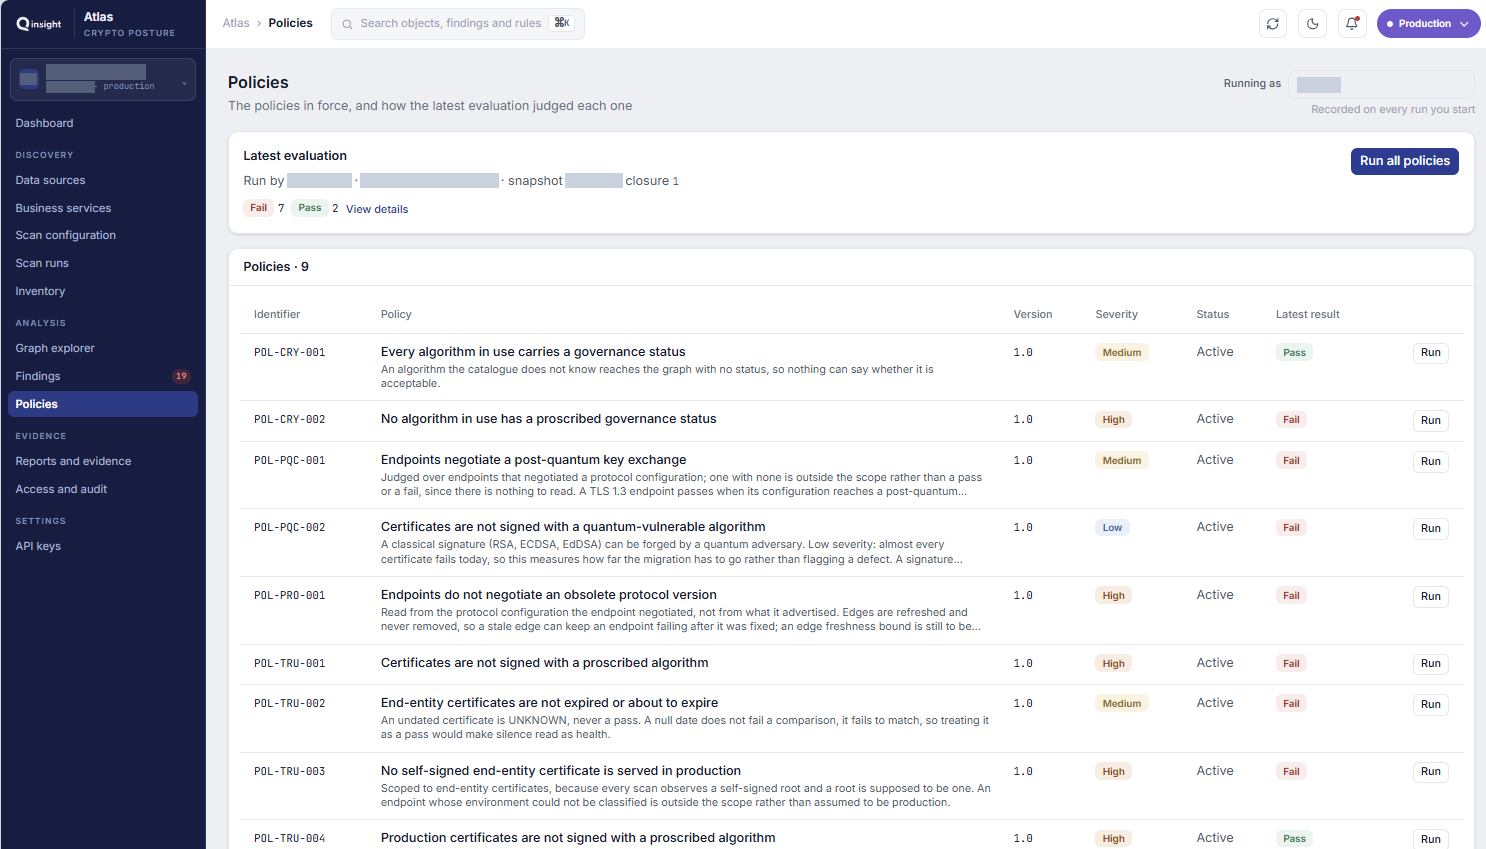Open View details link
Screen dimensions: 1486x849
click(x=377, y=209)
